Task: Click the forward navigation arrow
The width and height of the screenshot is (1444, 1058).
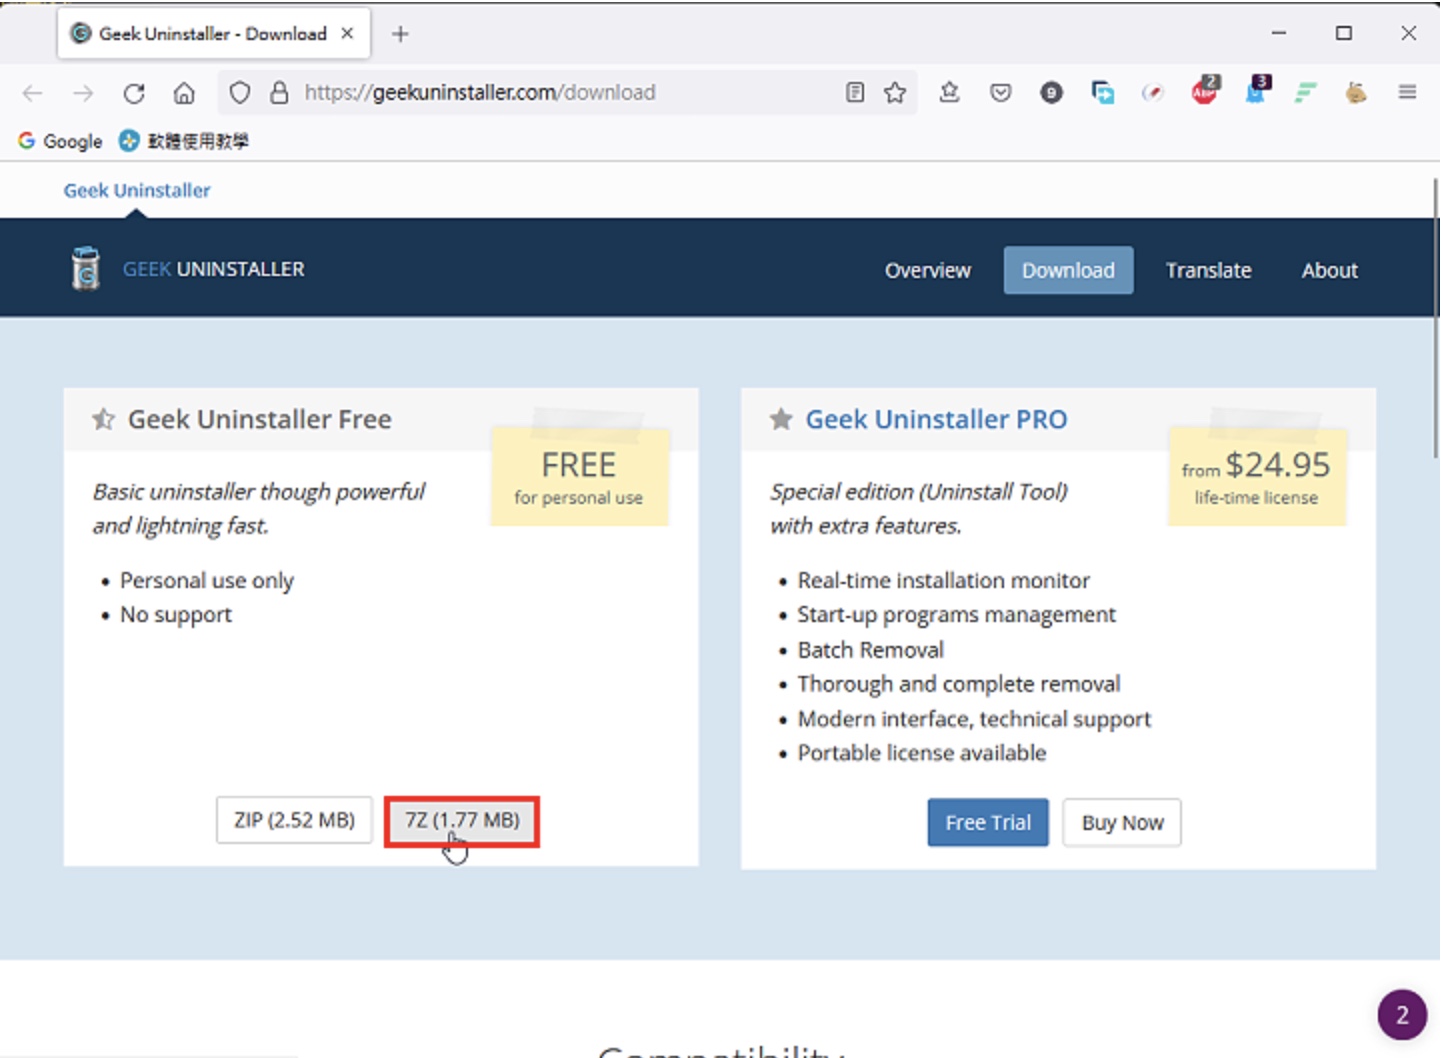Action: click(x=83, y=93)
